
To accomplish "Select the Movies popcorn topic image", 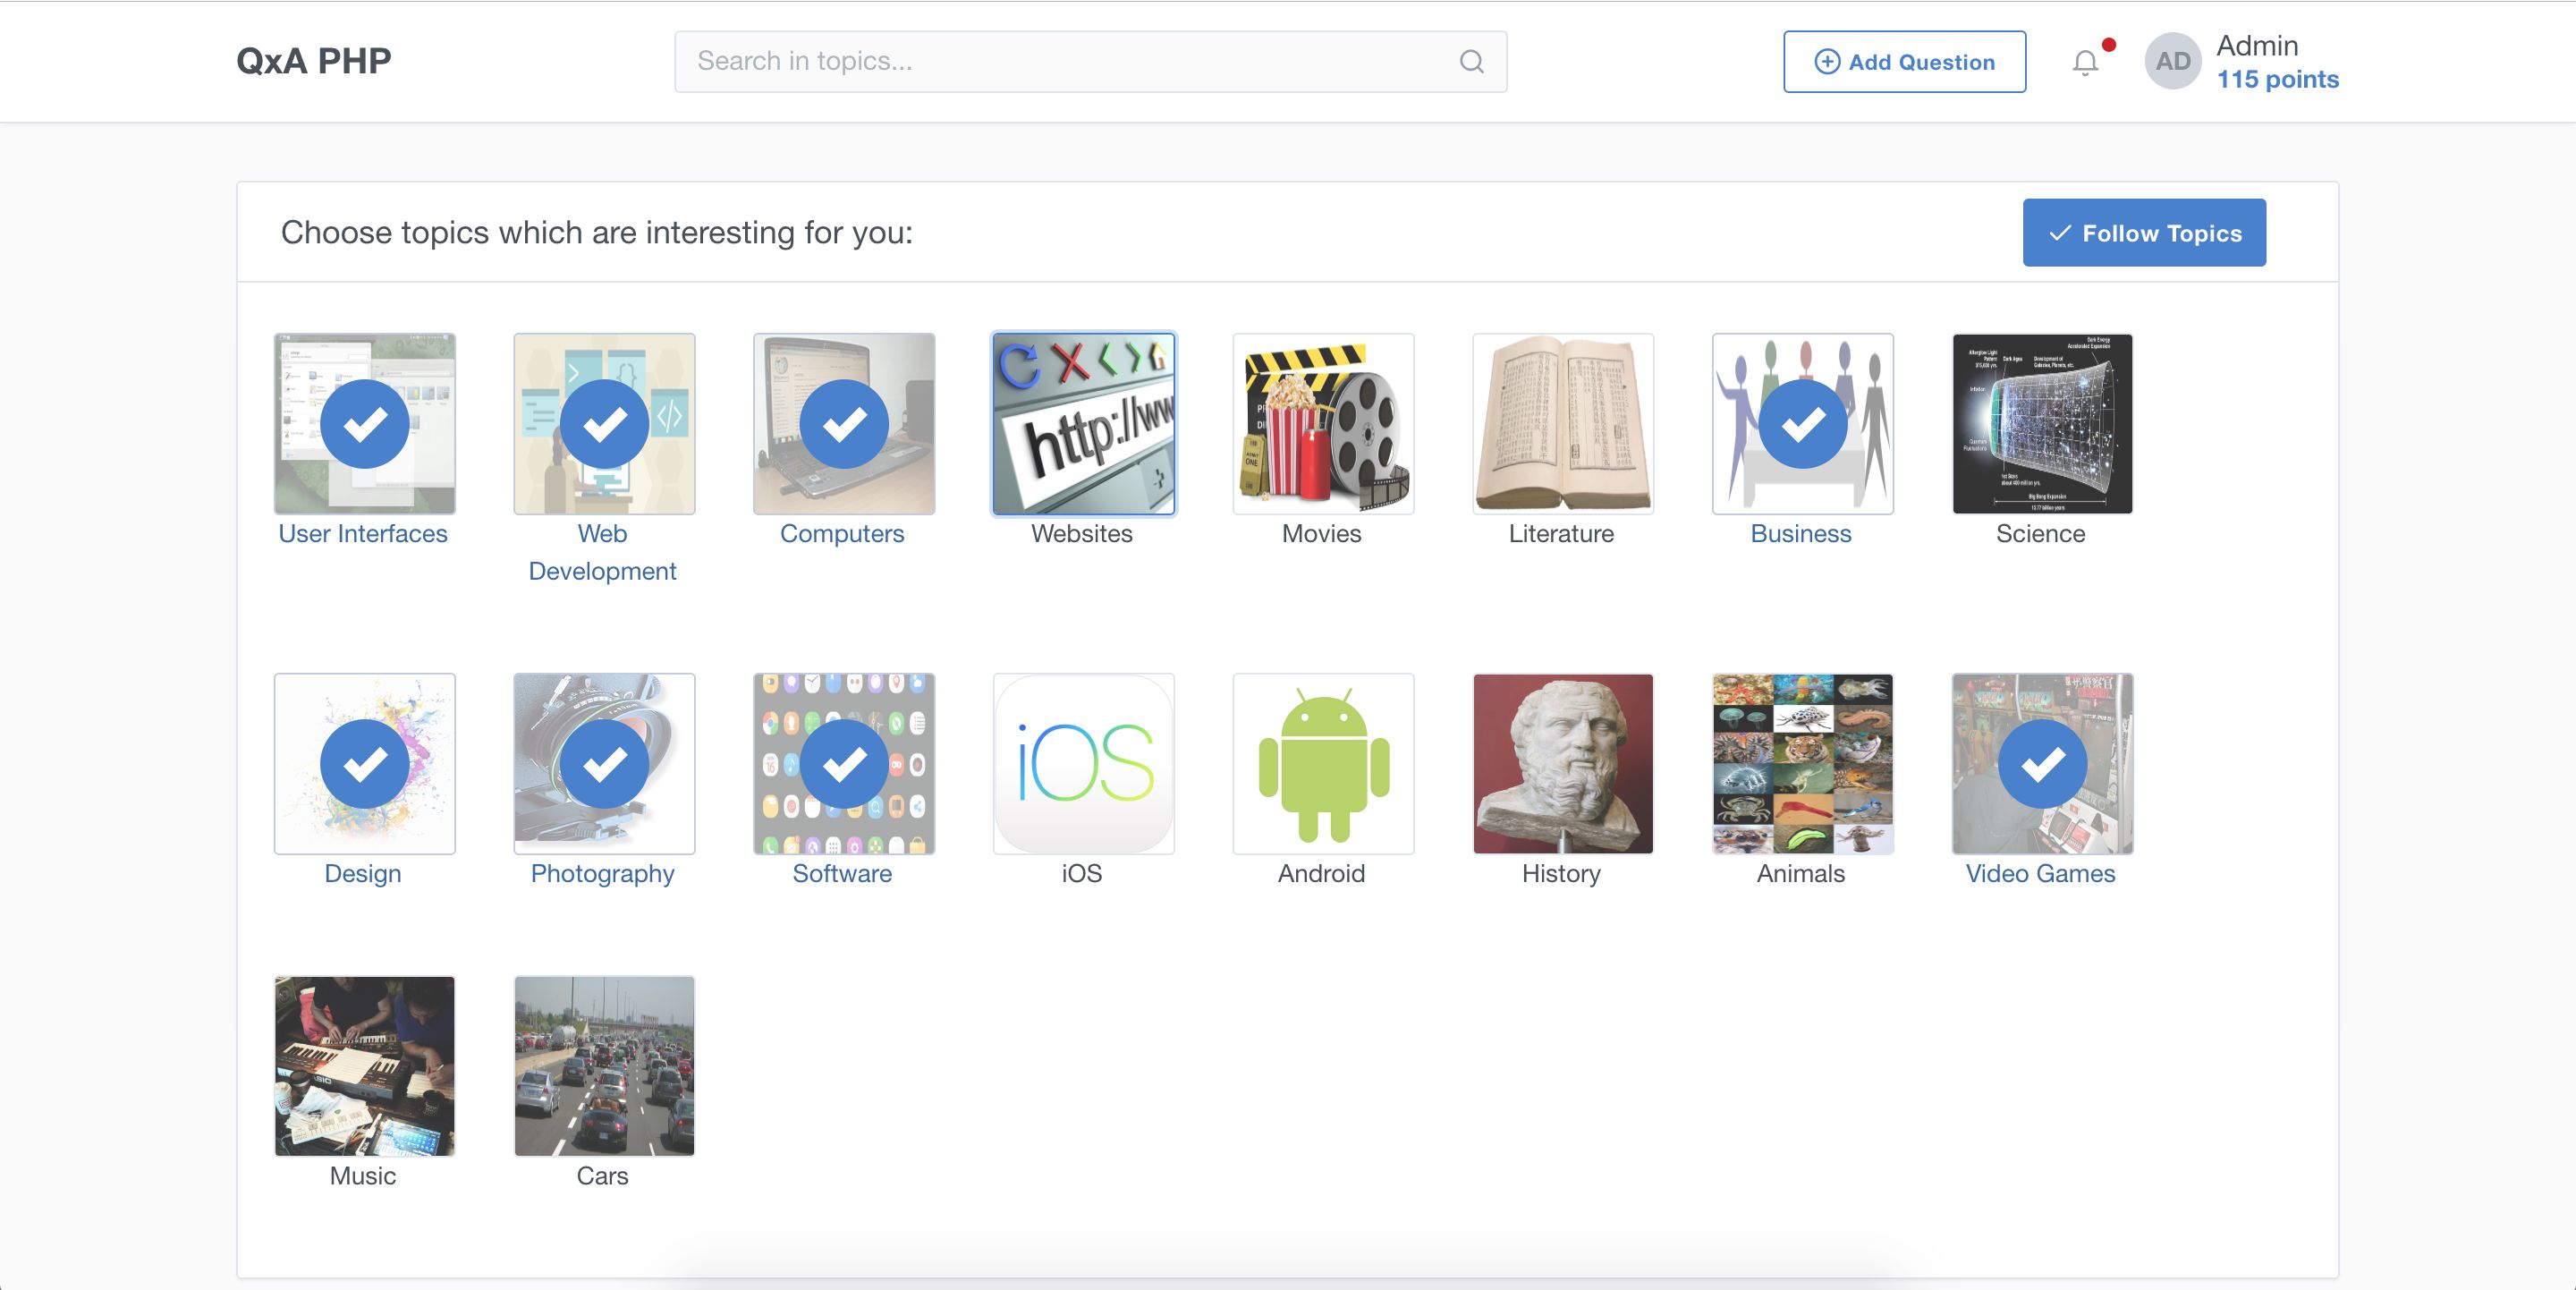I will 1323,424.
